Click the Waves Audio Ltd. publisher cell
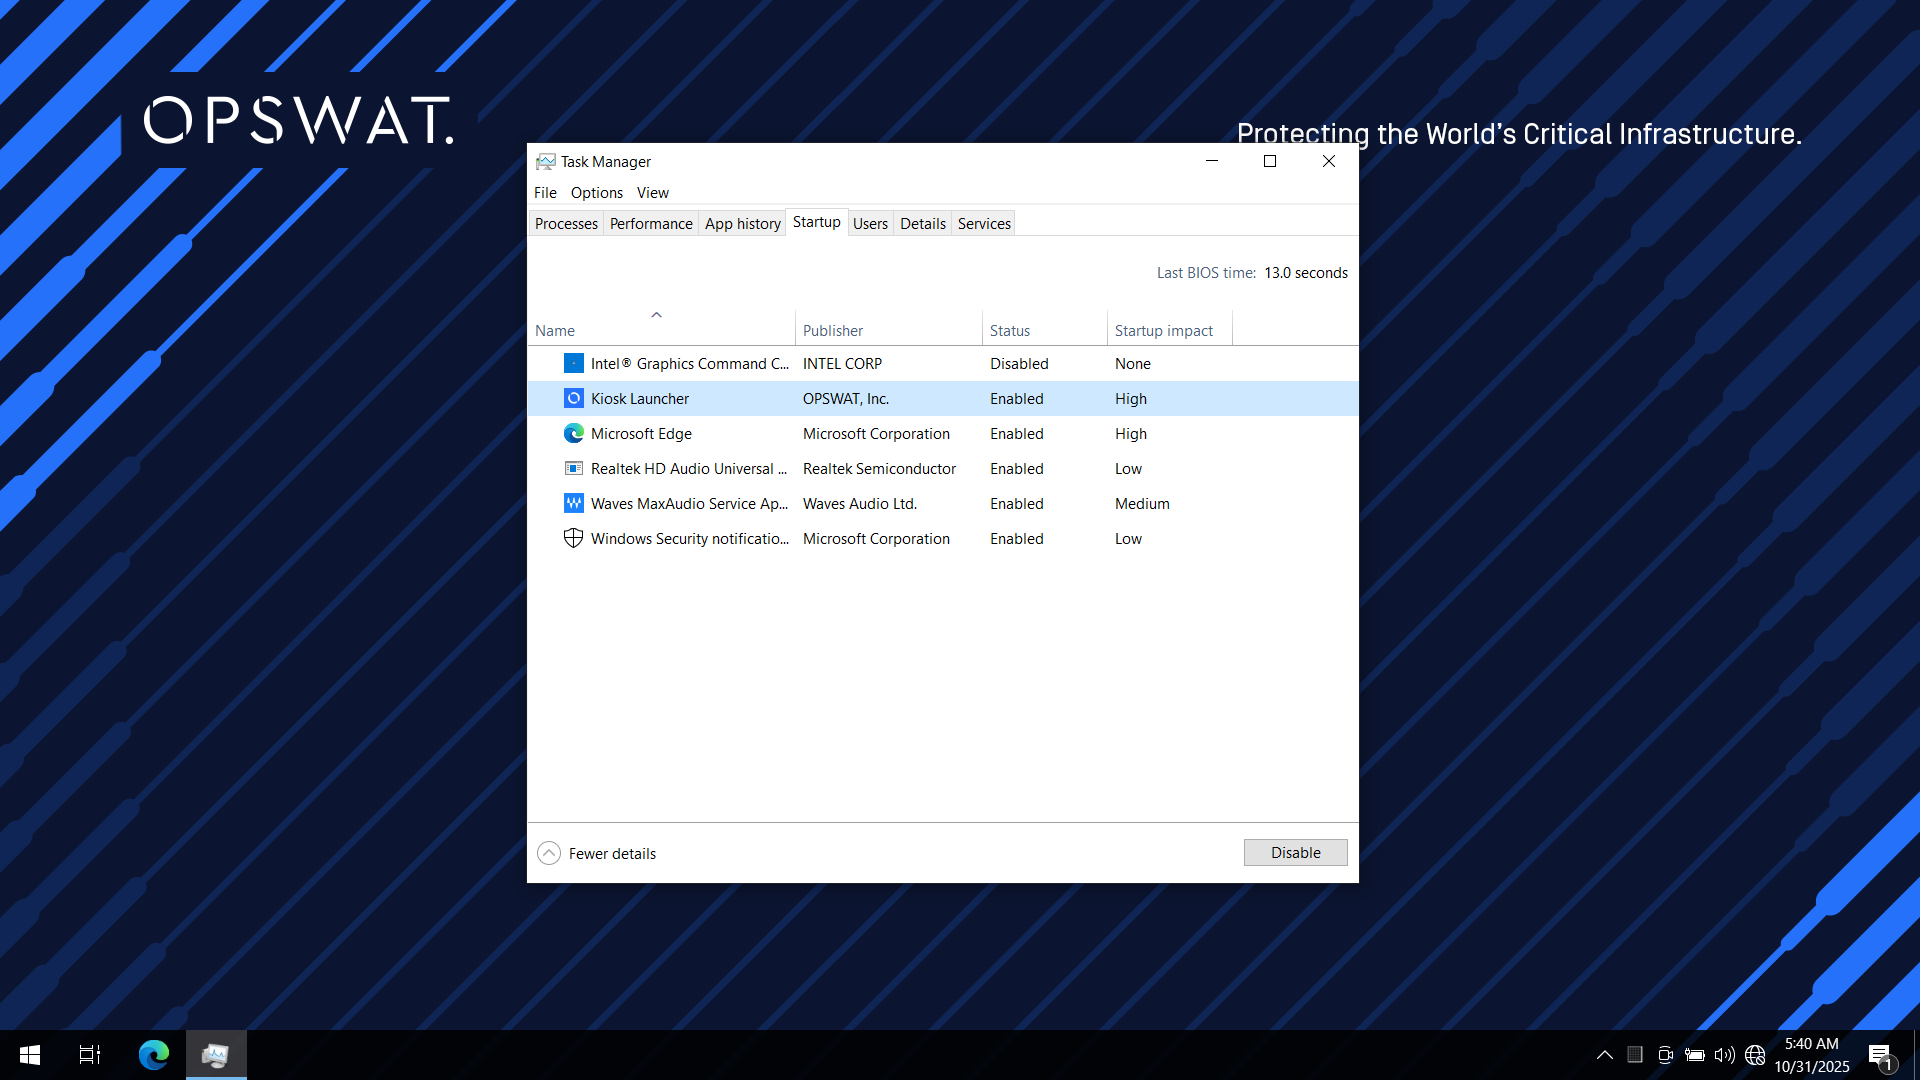The image size is (1920, 1080). tap(860, 503)
